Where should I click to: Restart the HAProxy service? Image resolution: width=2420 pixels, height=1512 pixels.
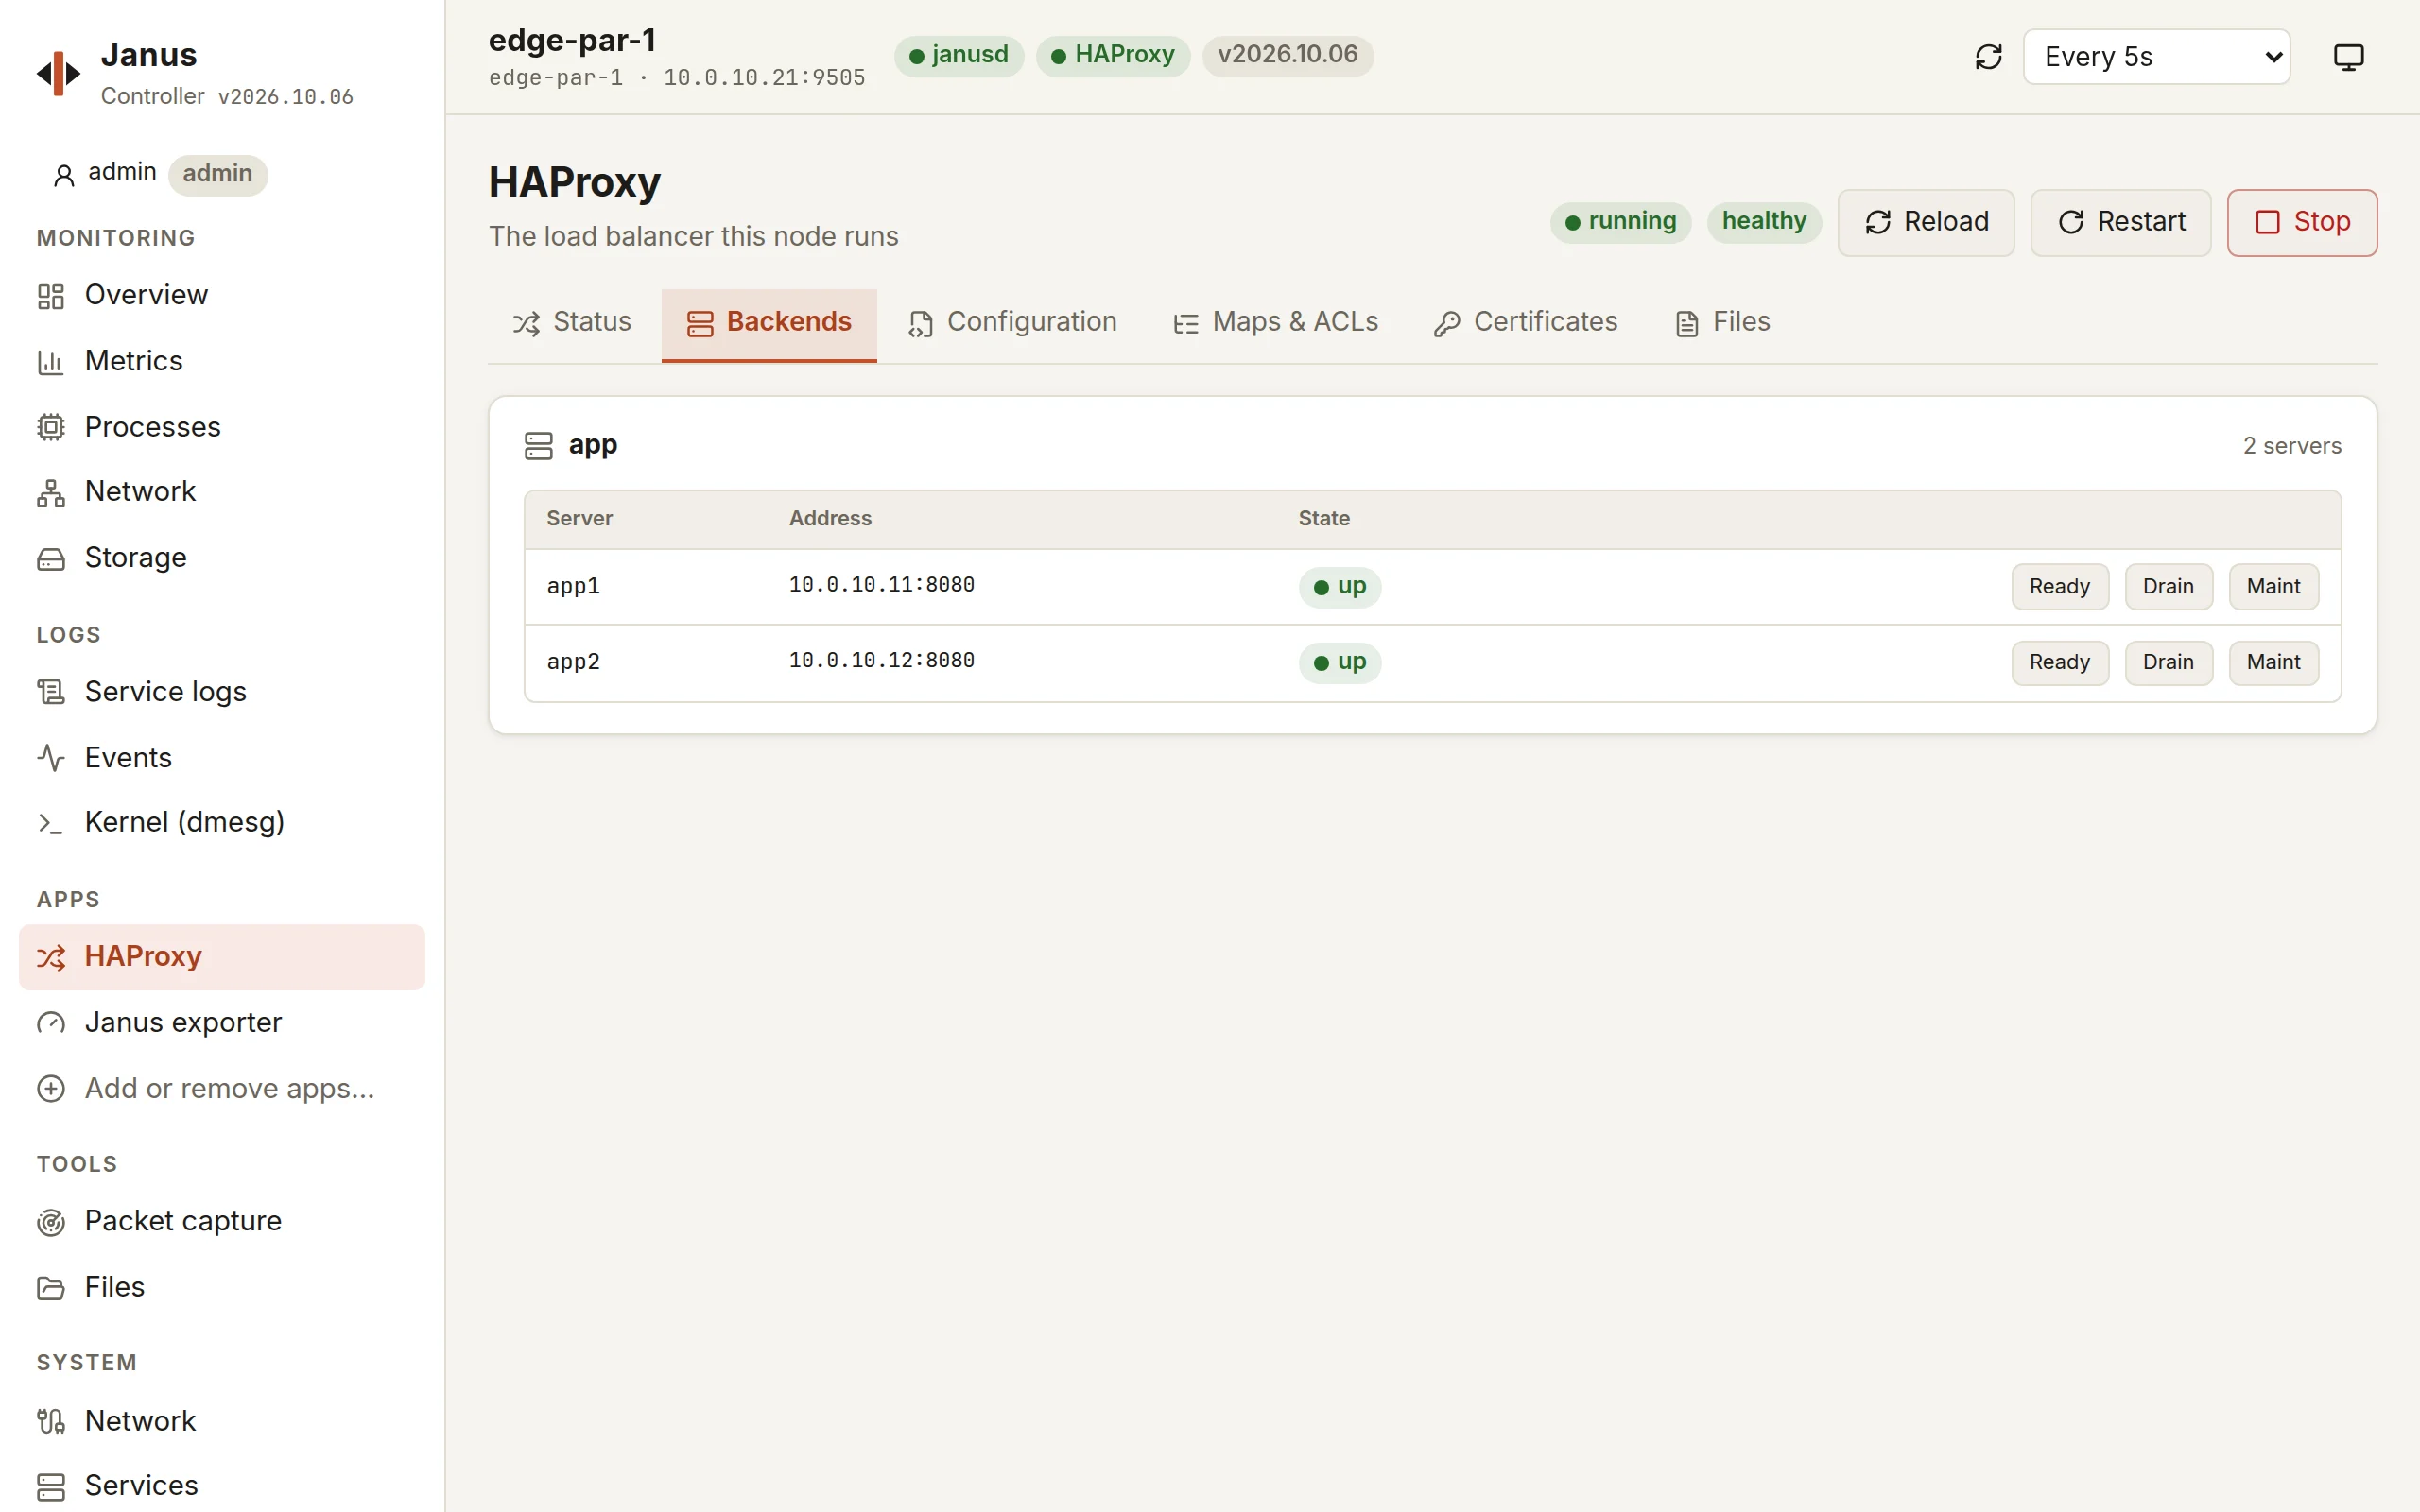pyautogui.click(x=2121, y=222)
